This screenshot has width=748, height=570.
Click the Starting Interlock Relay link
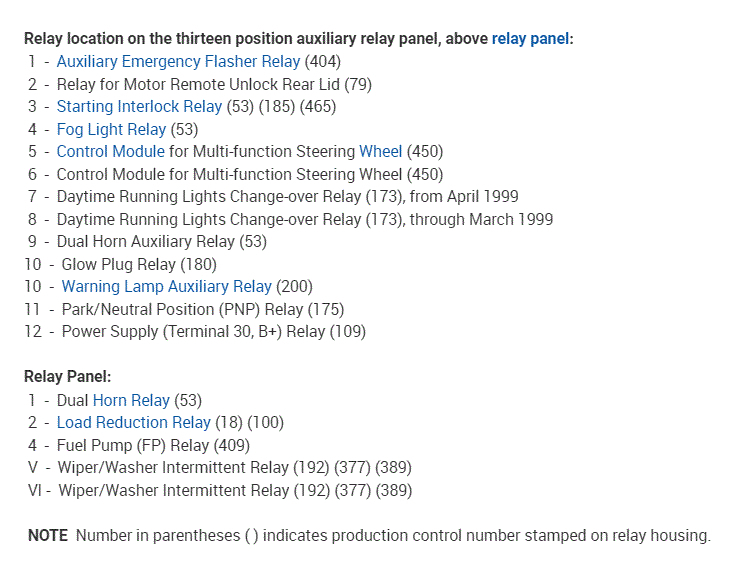click(x=139, y=107)
